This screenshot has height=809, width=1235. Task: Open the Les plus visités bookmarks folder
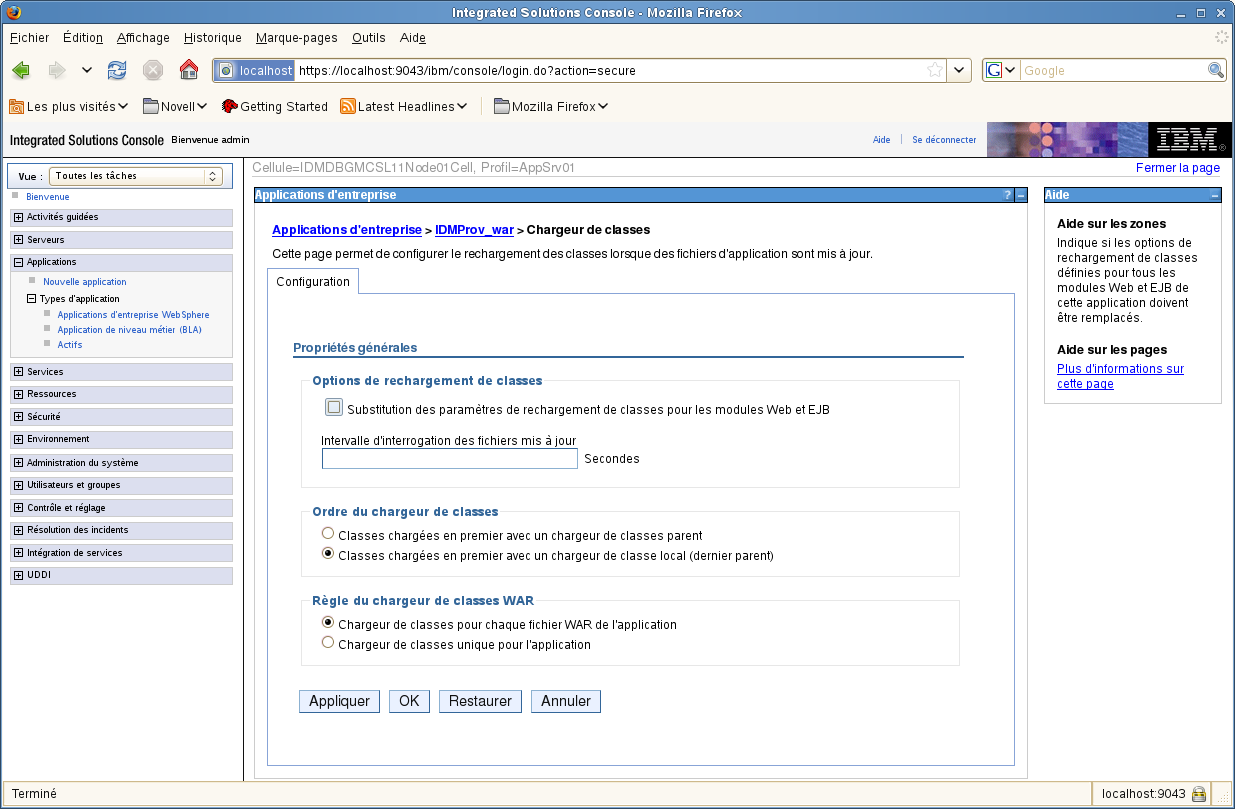(69, 106)
